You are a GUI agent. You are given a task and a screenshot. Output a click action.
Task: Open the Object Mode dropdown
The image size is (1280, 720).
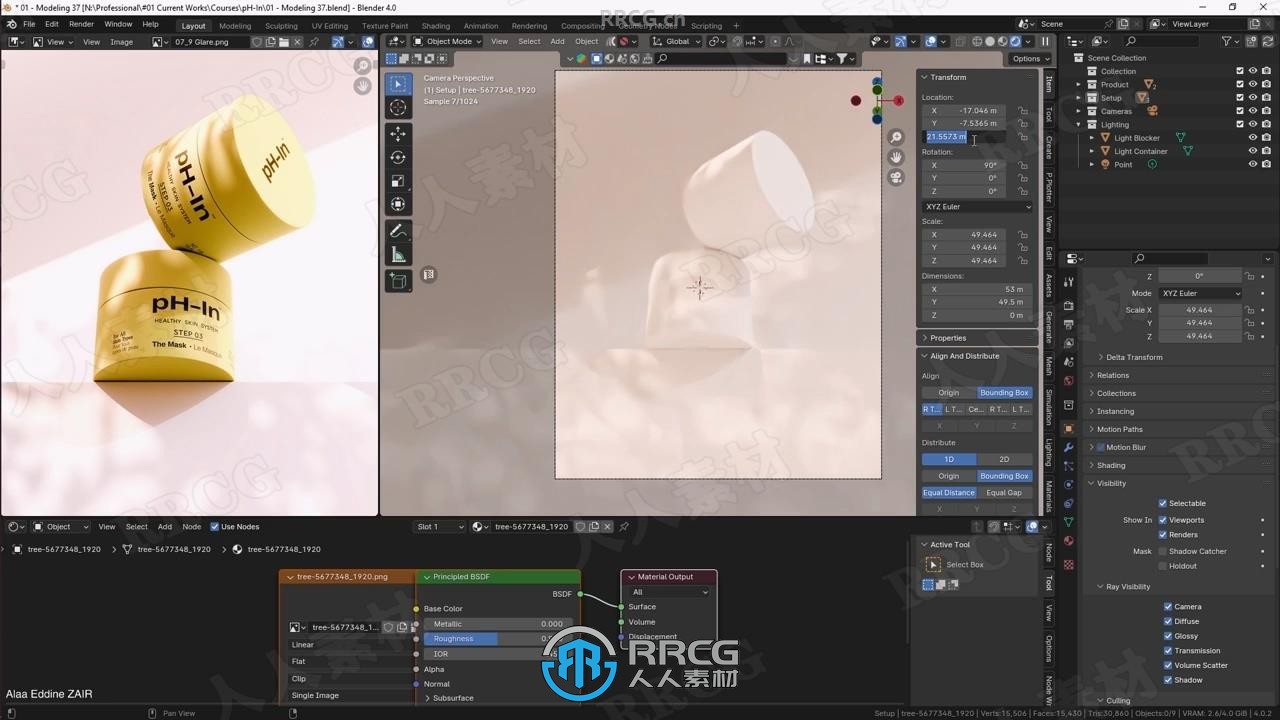click(447, 41)
